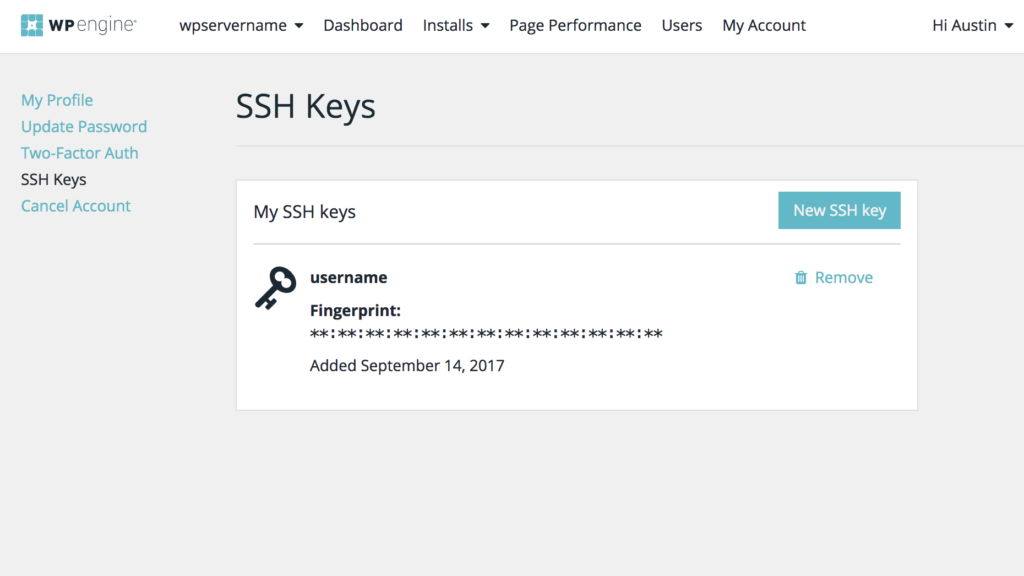The height and width of the screenshot is (576, 1024).
Task: Select SSH Keys in the sidebar
Action: pyautogui.click(x=54, y=180)
